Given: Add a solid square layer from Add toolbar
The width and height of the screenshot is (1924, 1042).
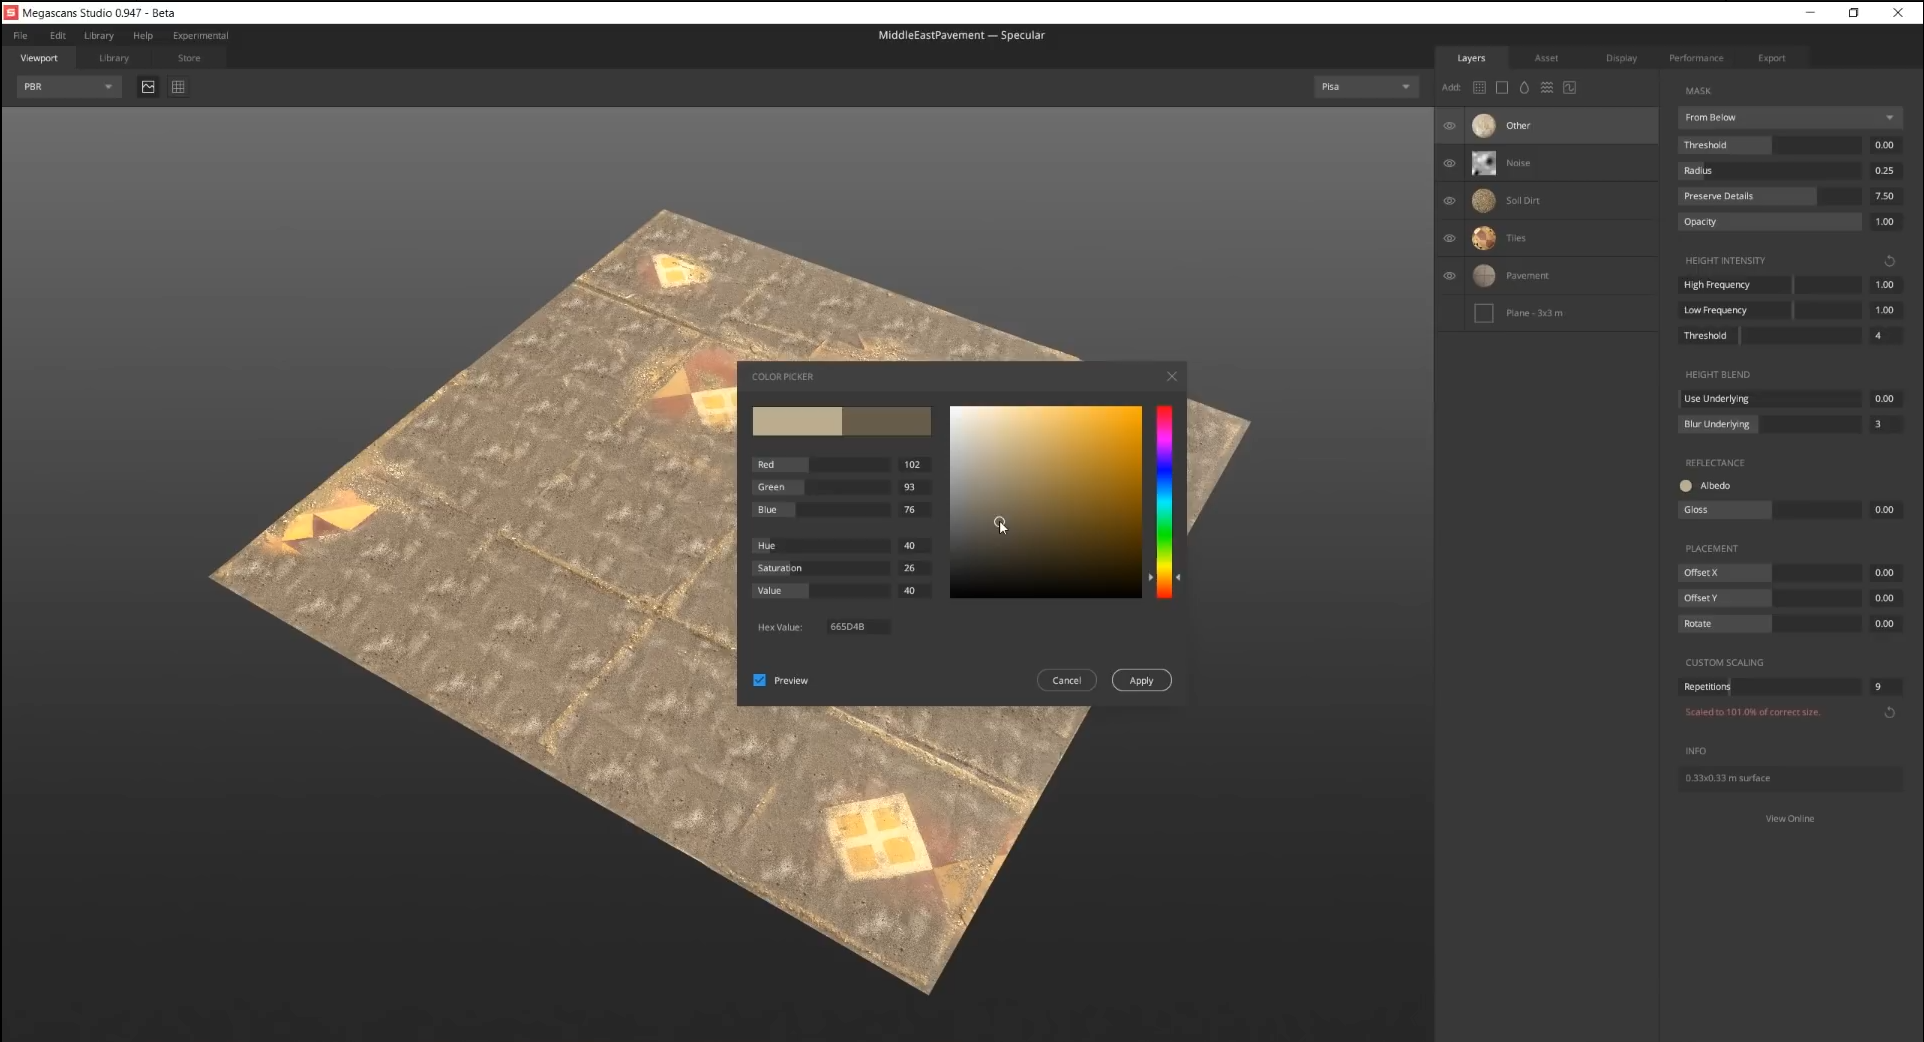Looking at the screenshot, I should point(1502,88).
